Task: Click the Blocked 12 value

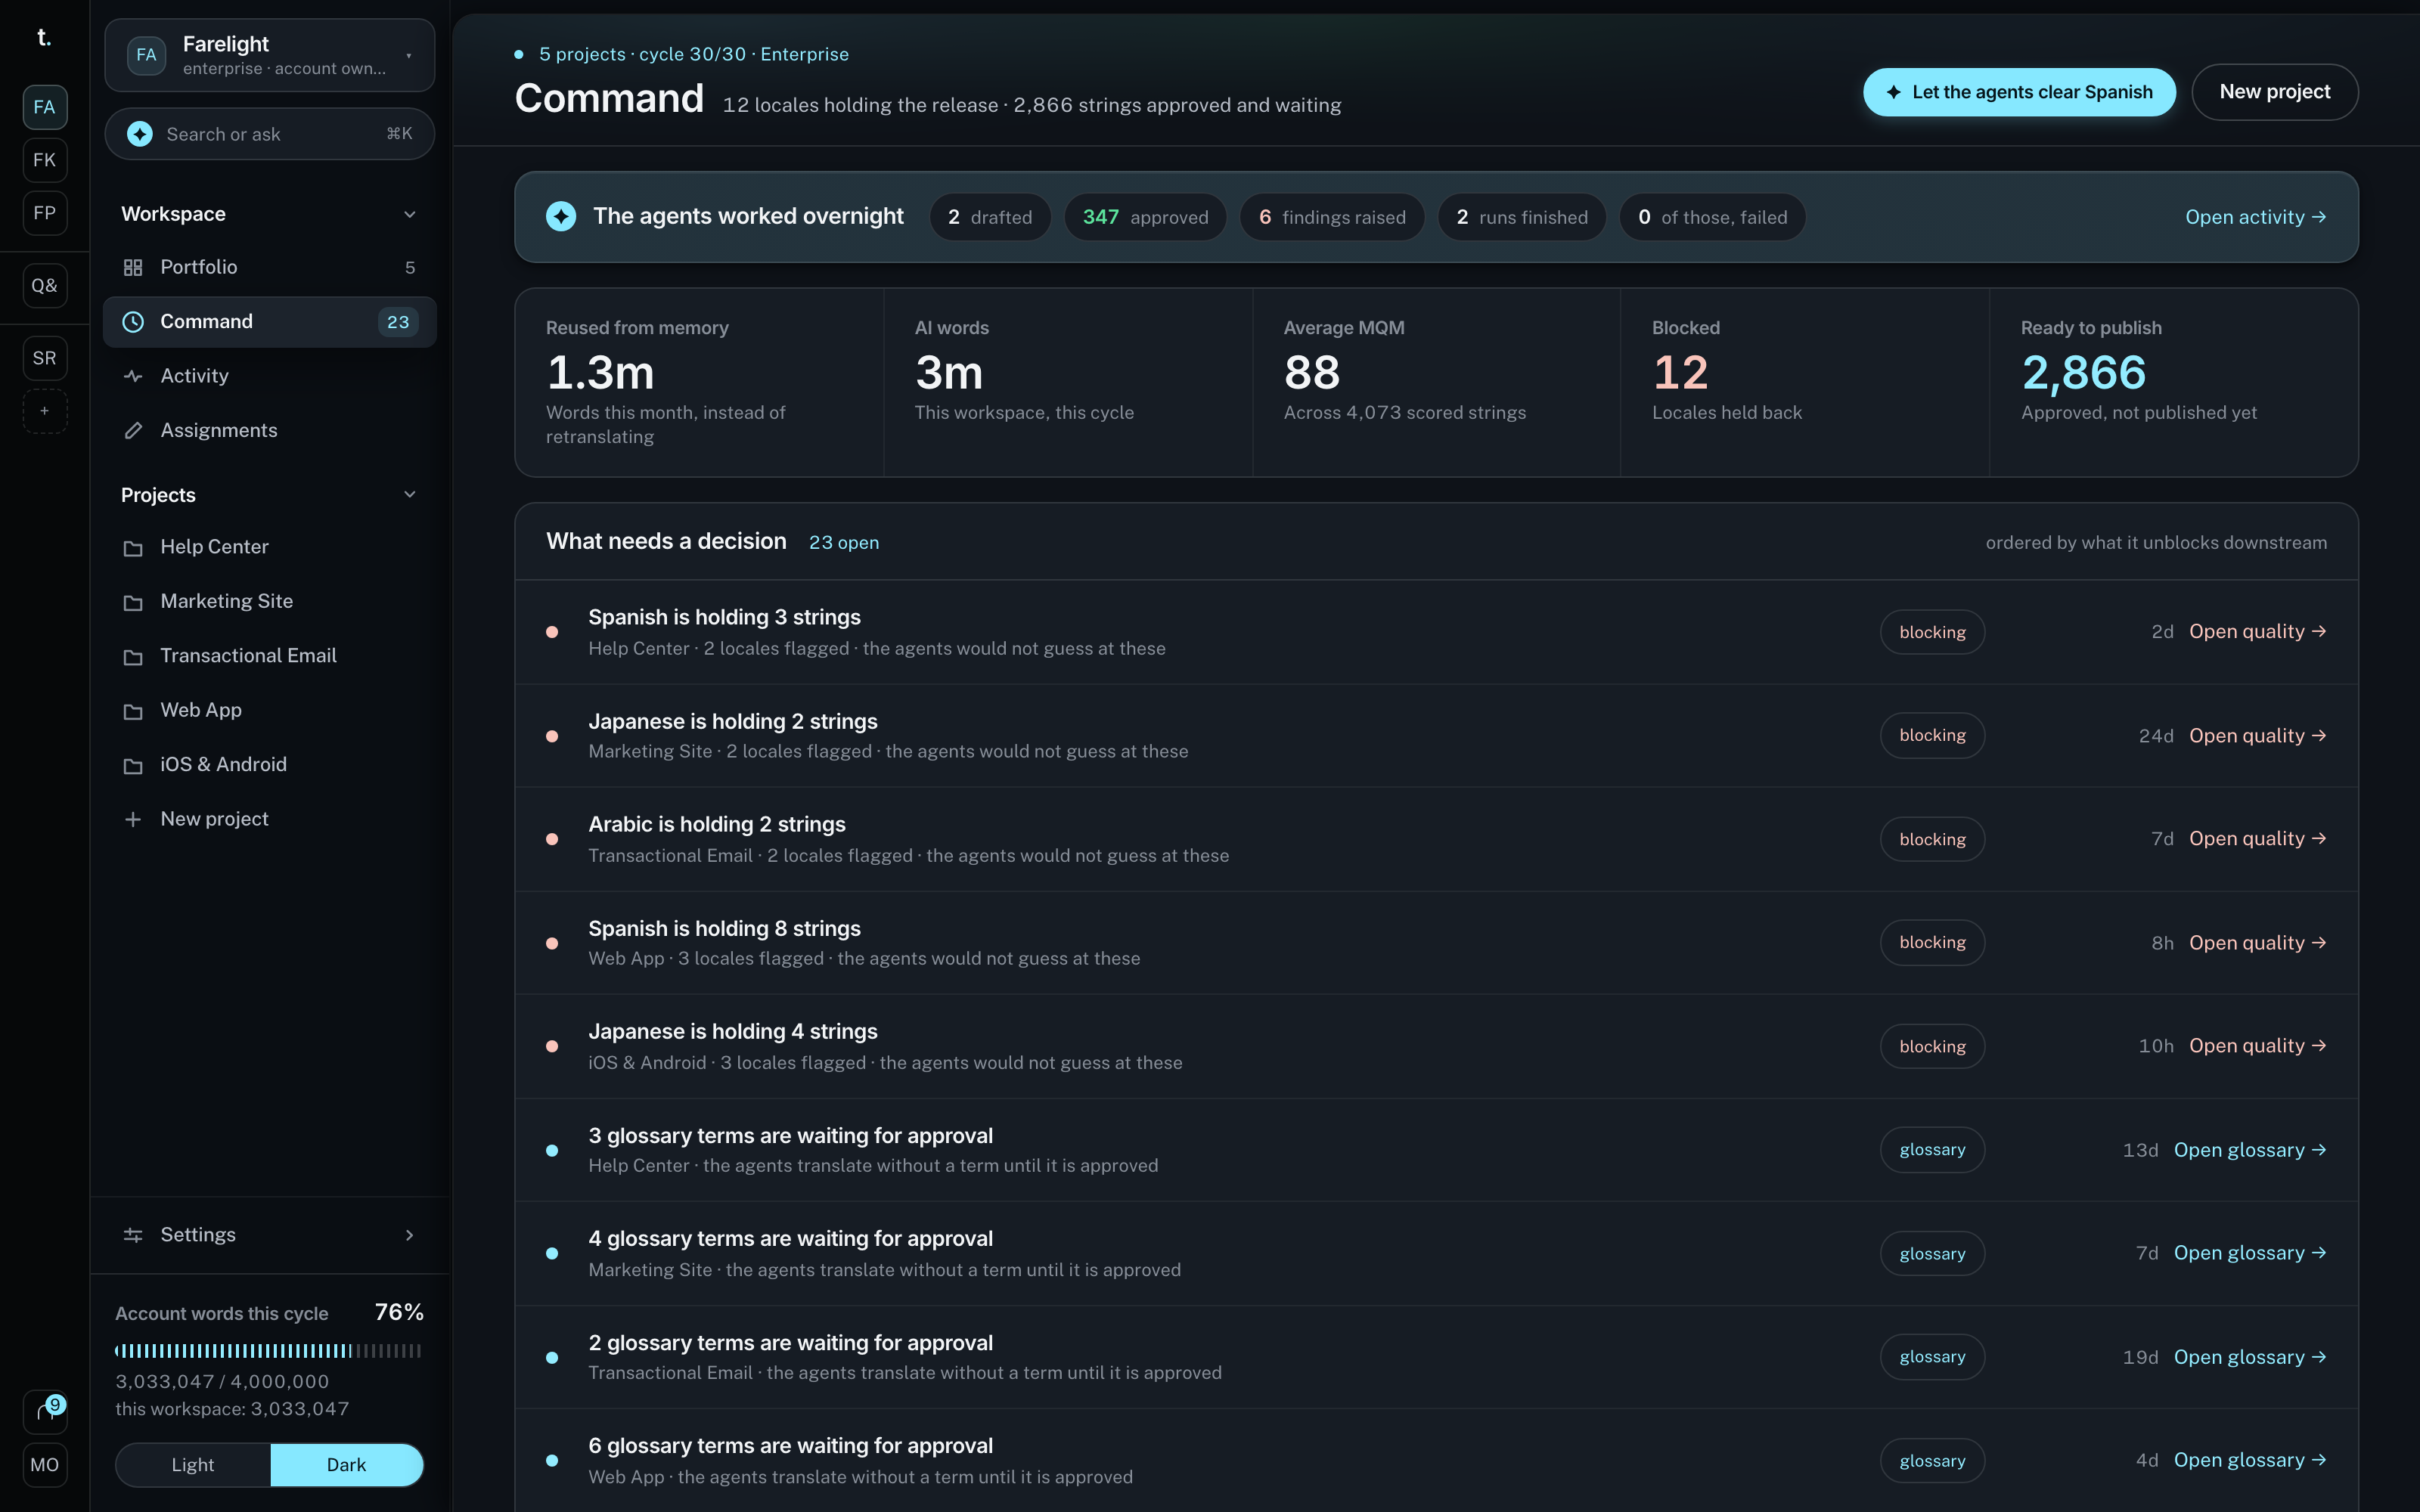Action: point(1680,373)
